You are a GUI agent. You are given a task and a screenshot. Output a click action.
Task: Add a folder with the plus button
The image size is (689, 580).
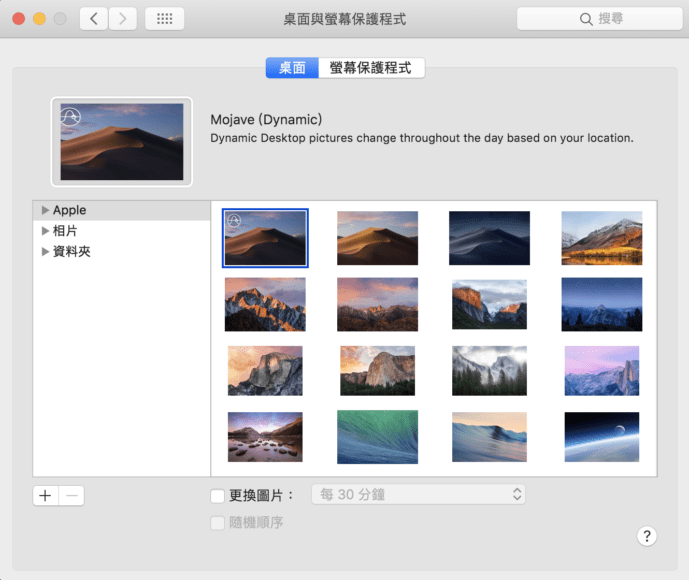pyautogui.click(x=45, y=496)
